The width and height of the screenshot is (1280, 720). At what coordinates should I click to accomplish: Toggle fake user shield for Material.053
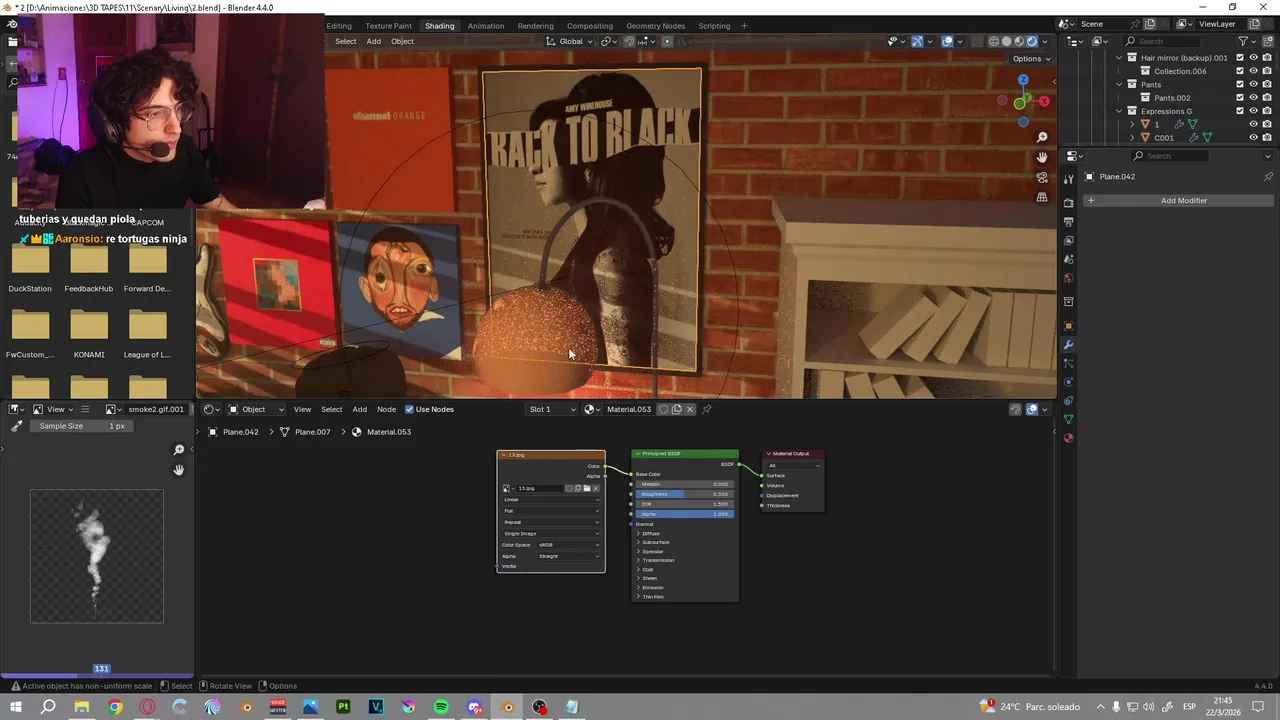tap(663, 409)
